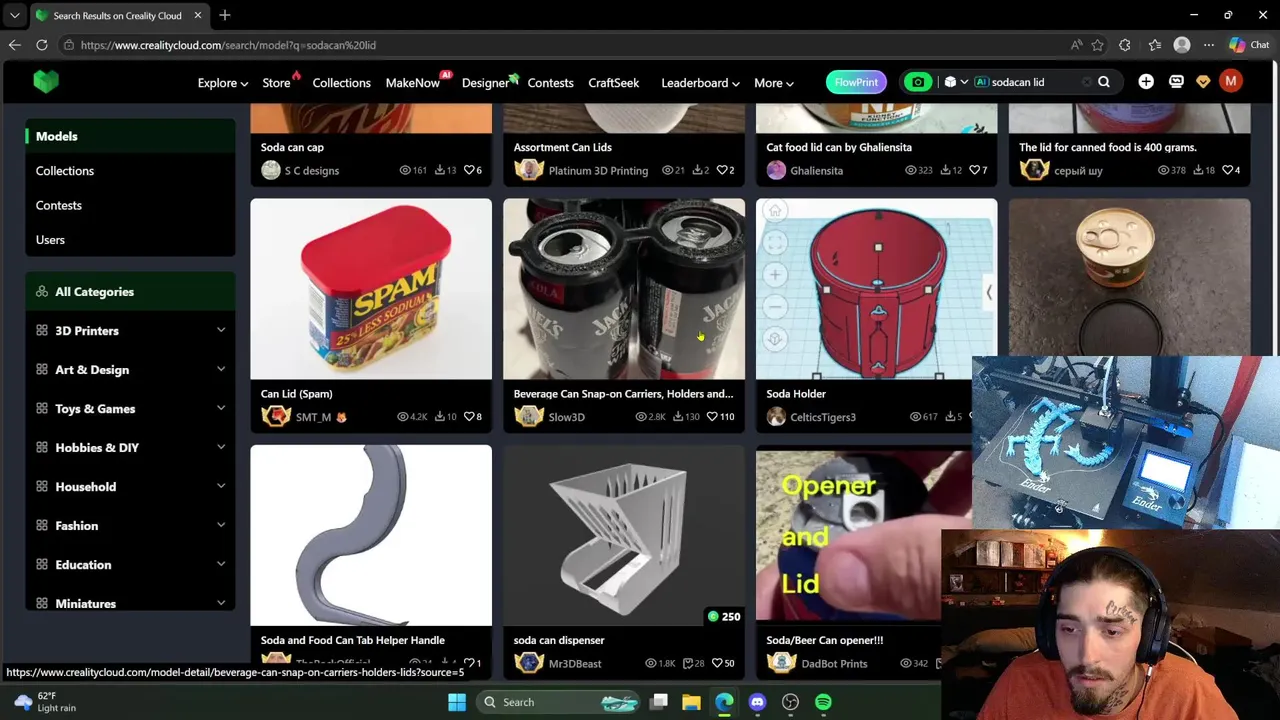Image resolution: width=1280 pixels, height=720 pixels.
Task: Click the browser profile avatar icon
Action: 1182,45
